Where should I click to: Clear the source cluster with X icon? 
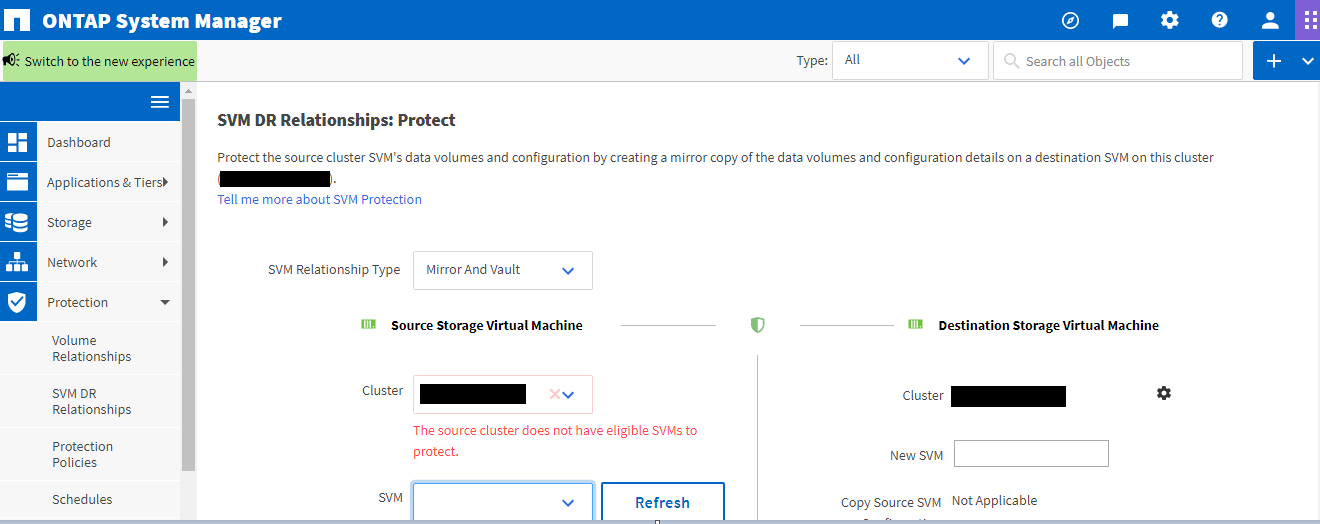555,395
